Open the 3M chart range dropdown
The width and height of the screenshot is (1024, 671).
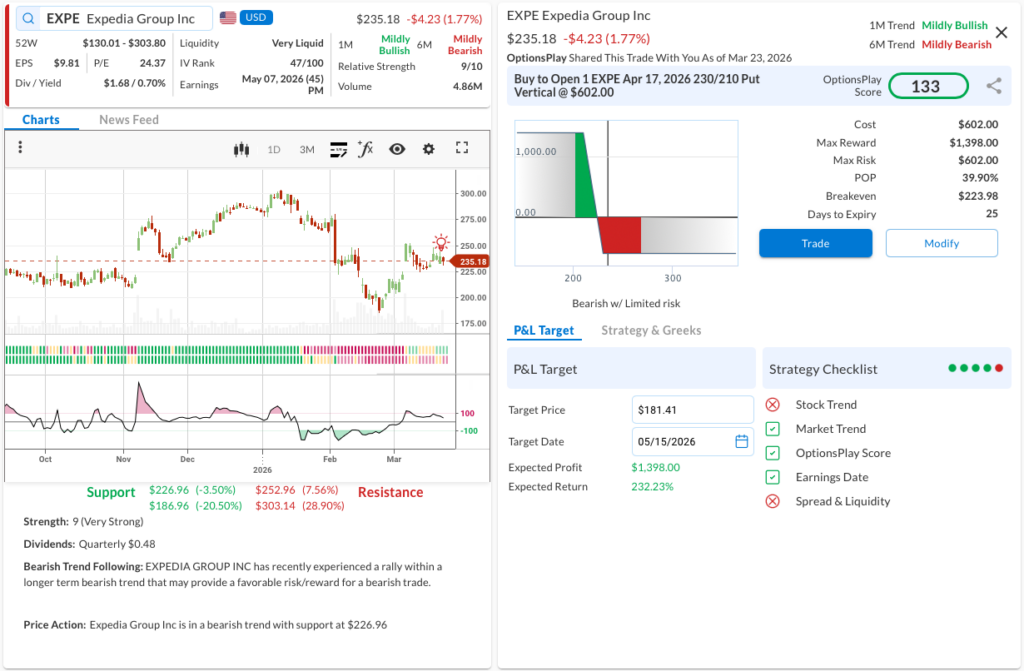[307, 149]
